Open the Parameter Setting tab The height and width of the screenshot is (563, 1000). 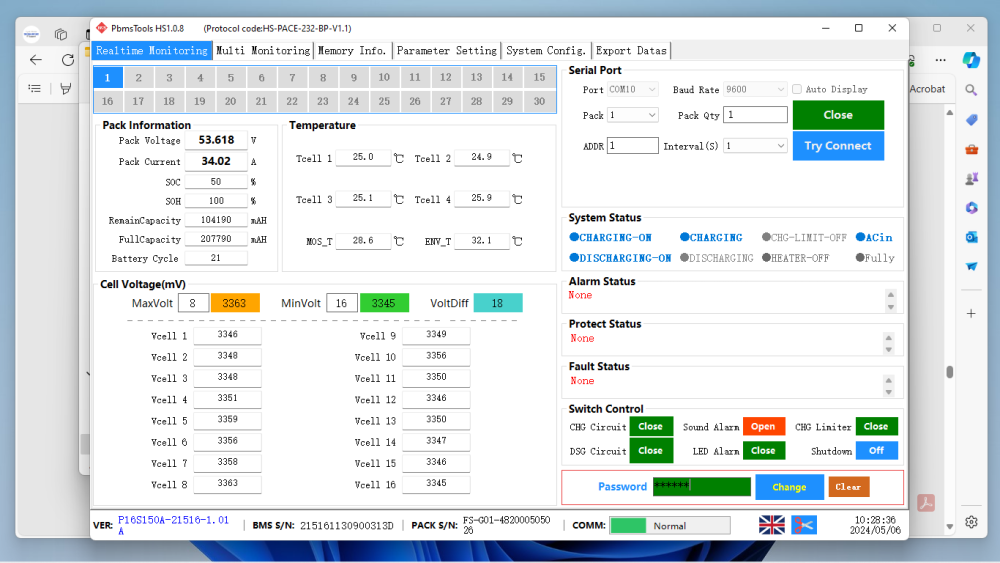446,50
